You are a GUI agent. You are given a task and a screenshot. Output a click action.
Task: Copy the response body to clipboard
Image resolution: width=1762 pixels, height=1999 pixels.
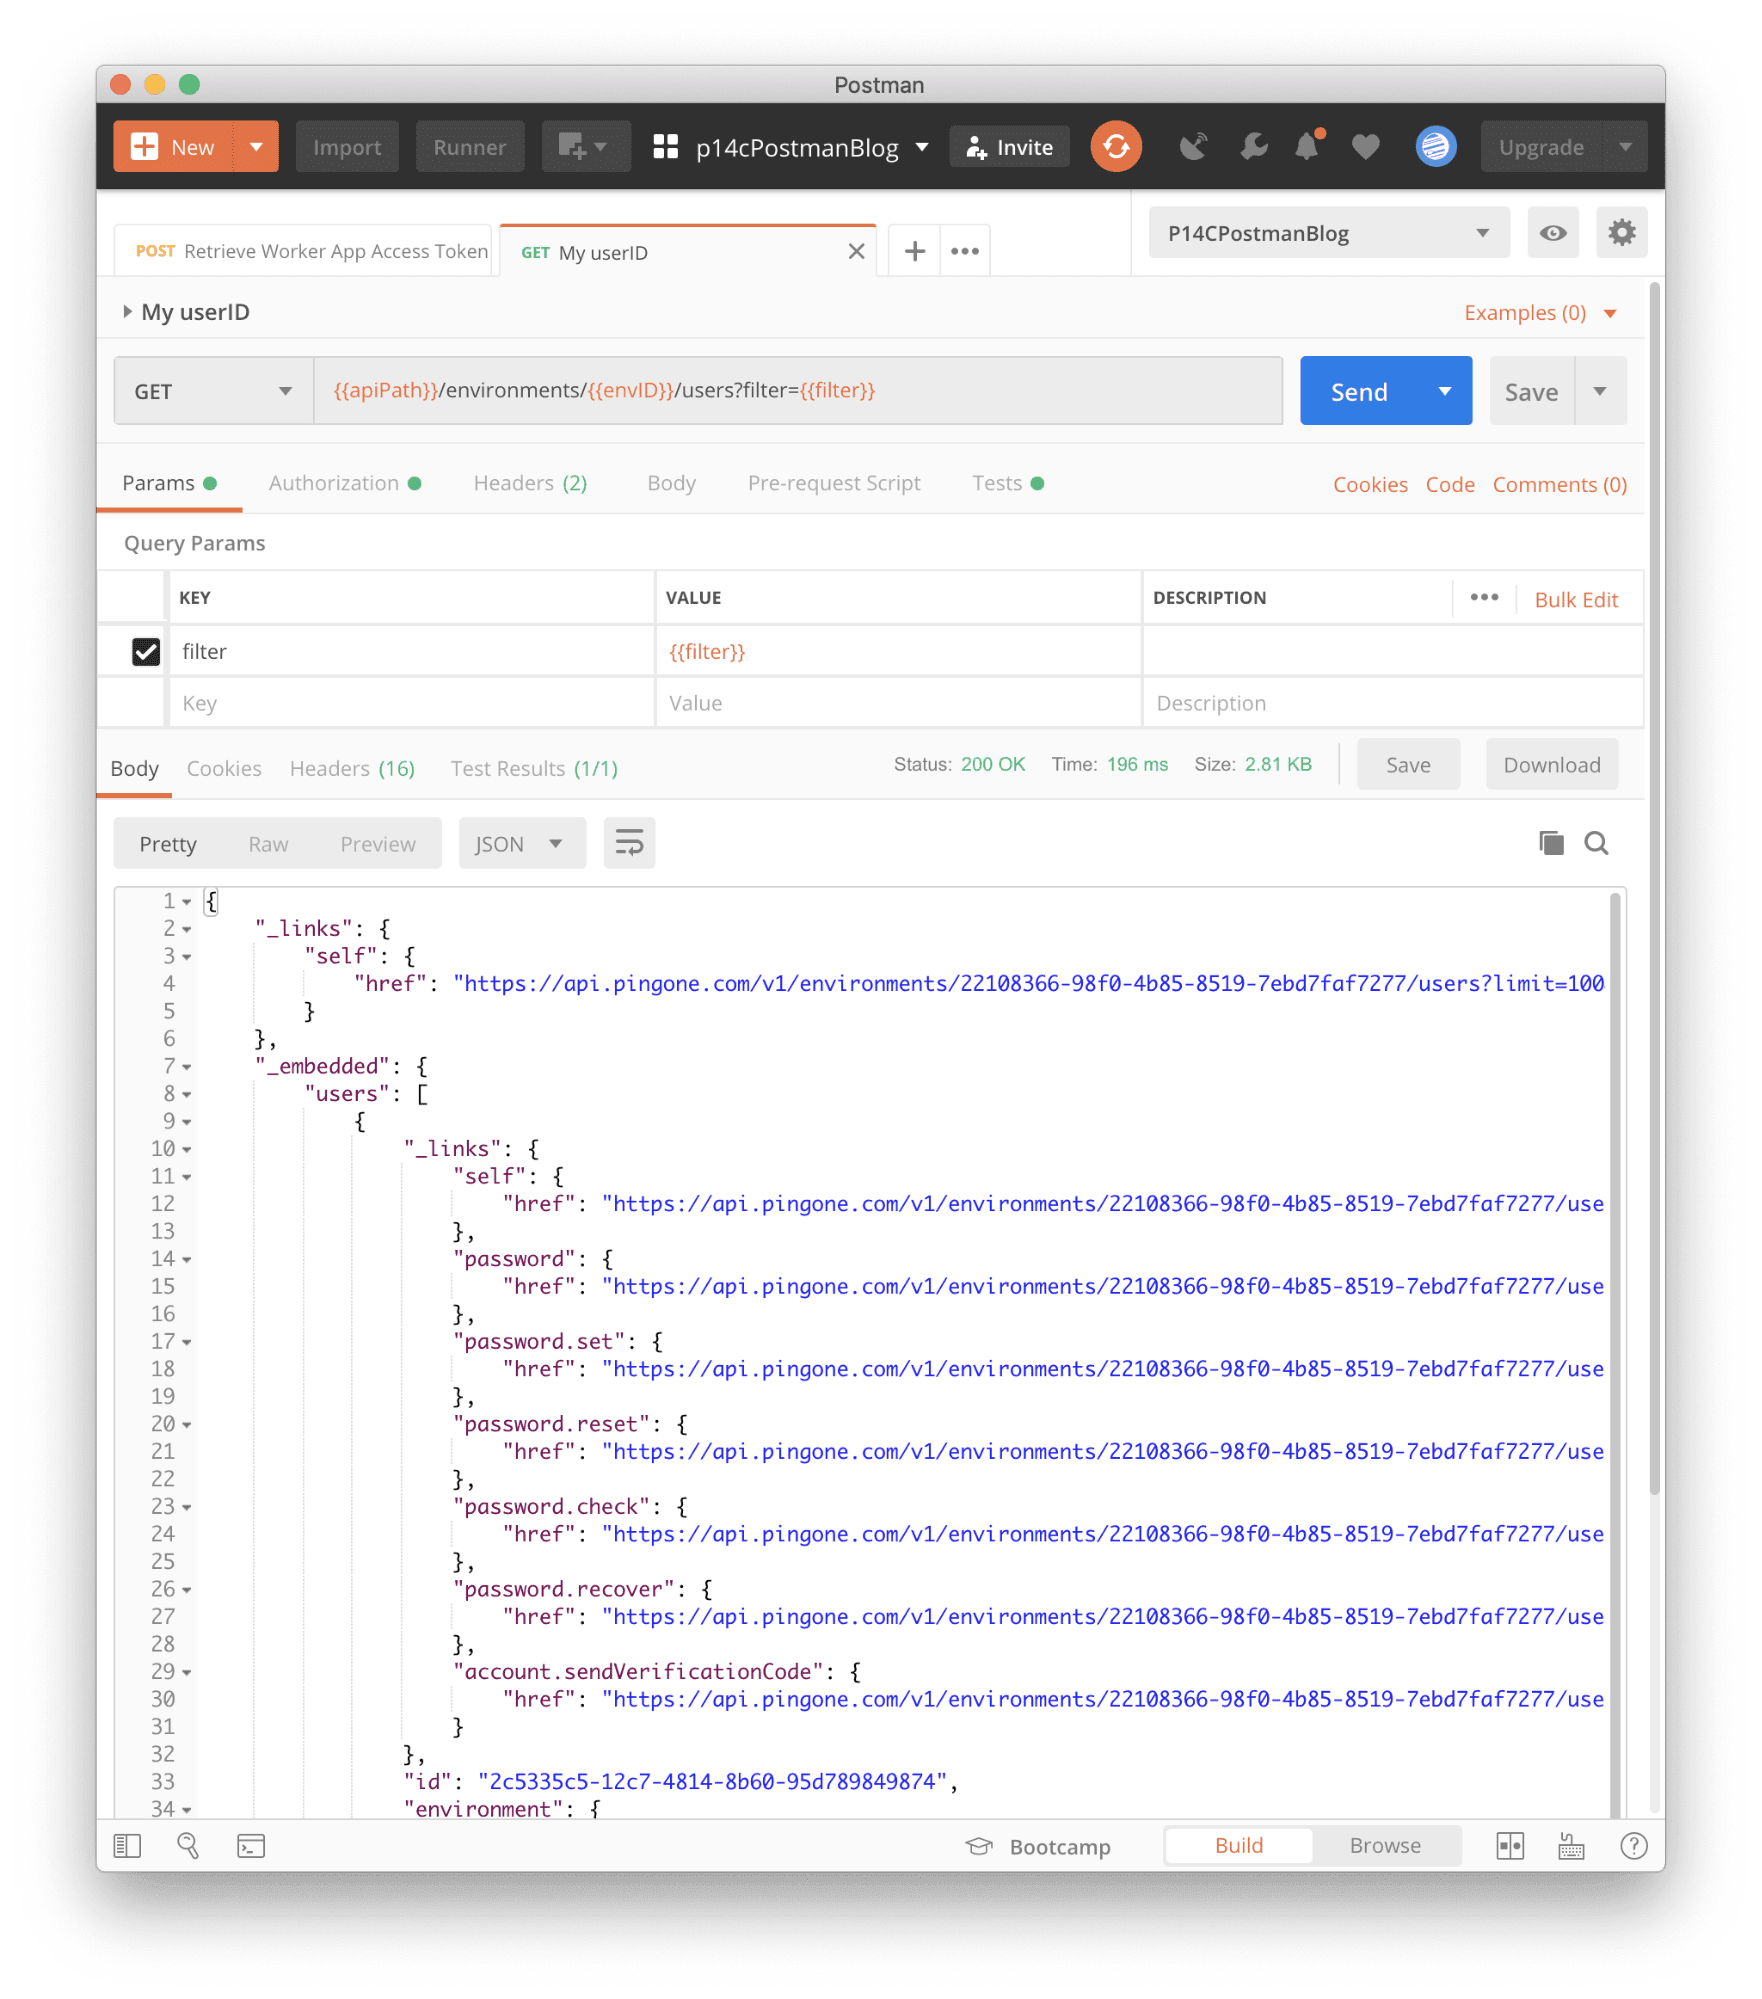pyautogui.click(x=1551, y=843)
